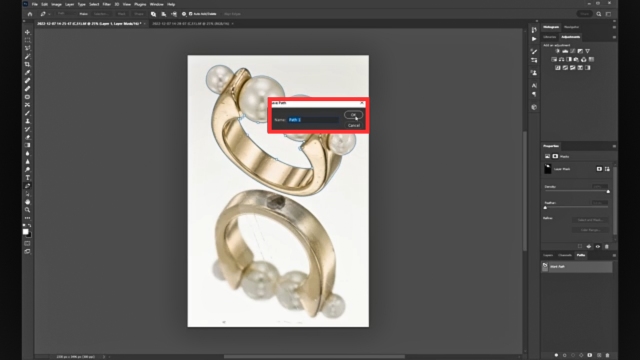640x360 pixels.
Task: Add a Brightness/Contrast adjustment
Action: click(x=557, y=51)
